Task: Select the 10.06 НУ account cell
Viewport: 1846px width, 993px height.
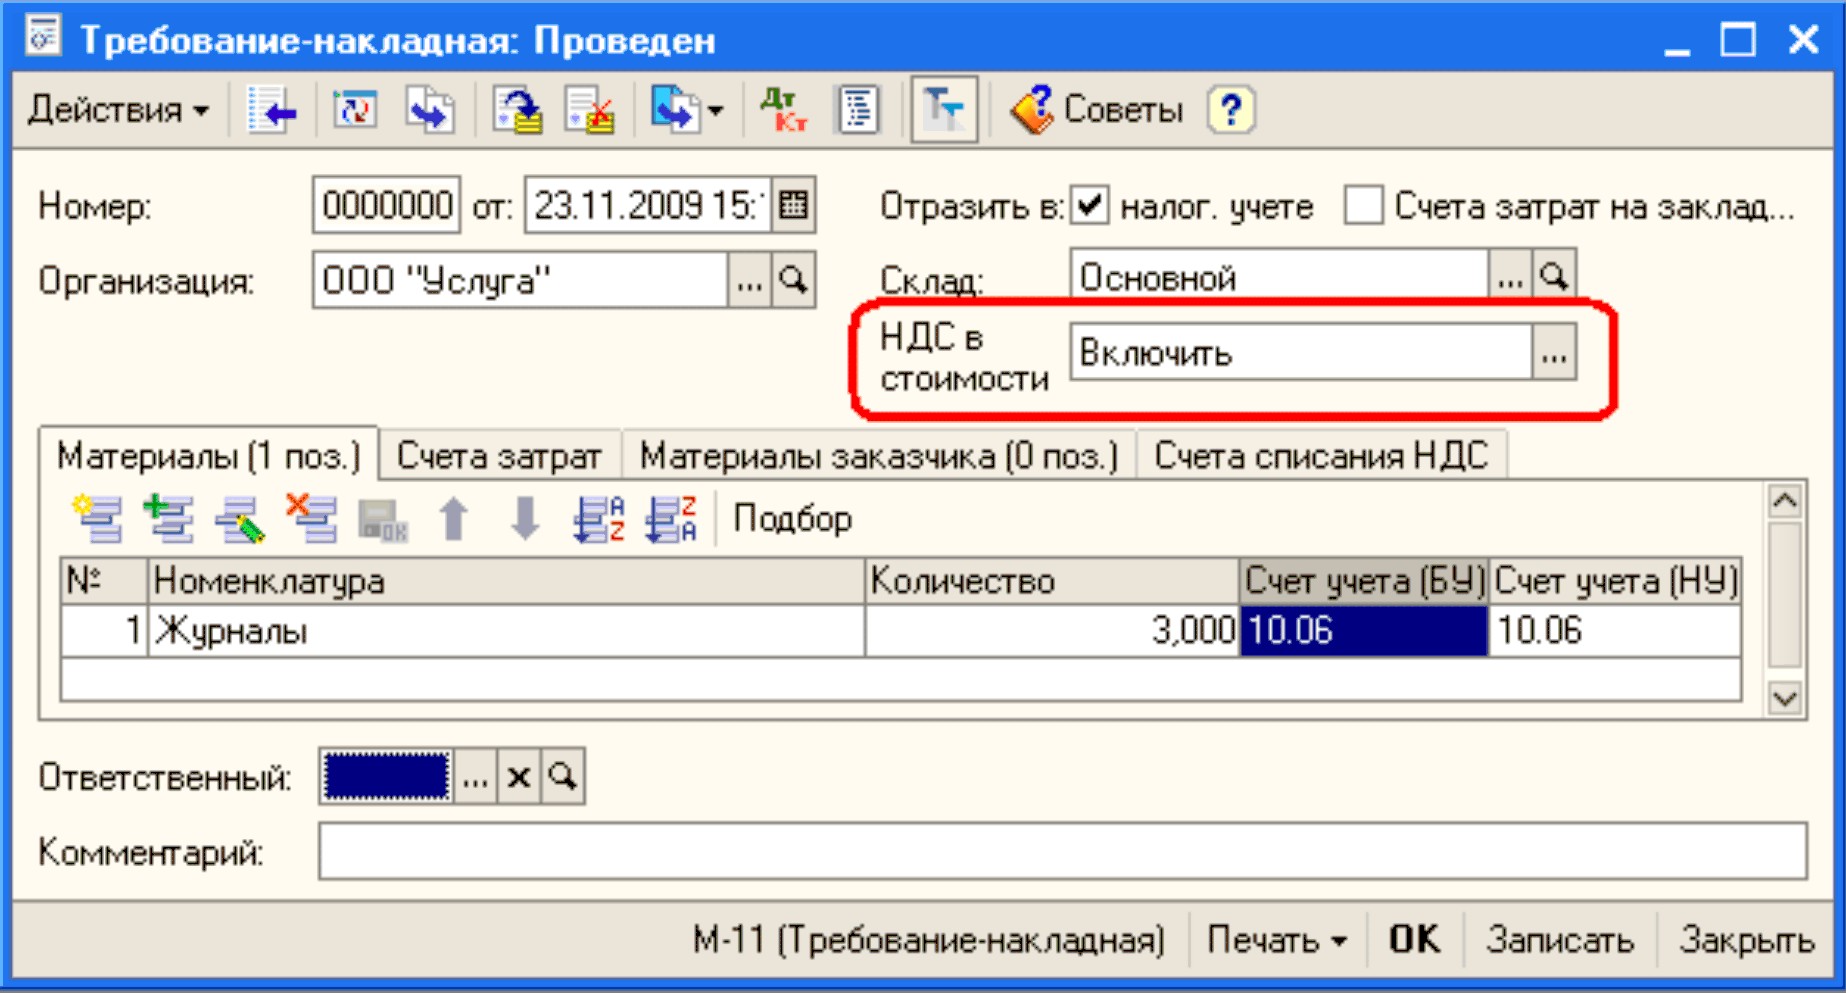Action: point(1616,630)
